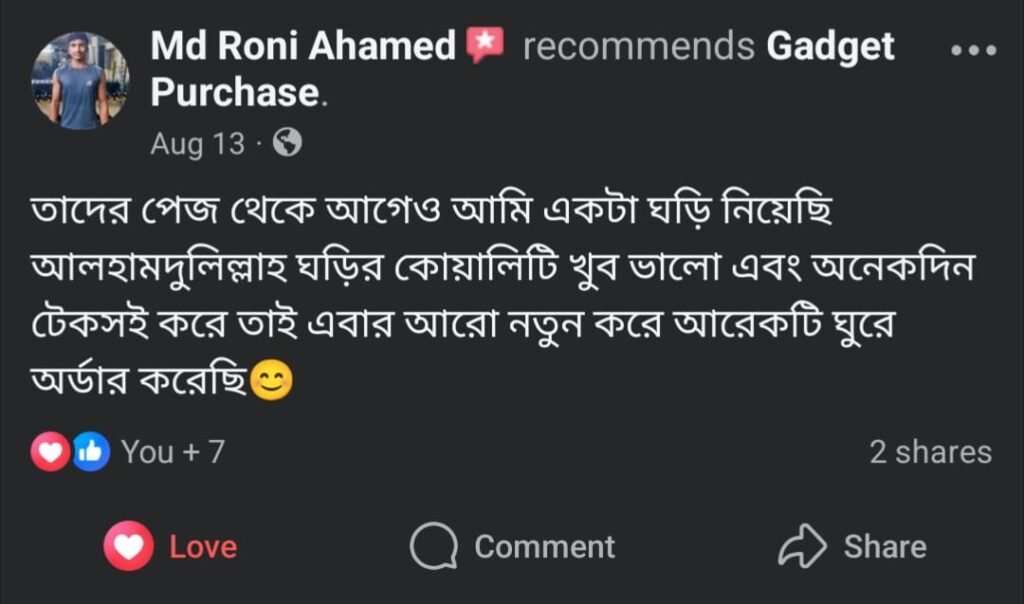Click the red star recommendation badge
This screenshot has width=1024, height=604.
486,46
